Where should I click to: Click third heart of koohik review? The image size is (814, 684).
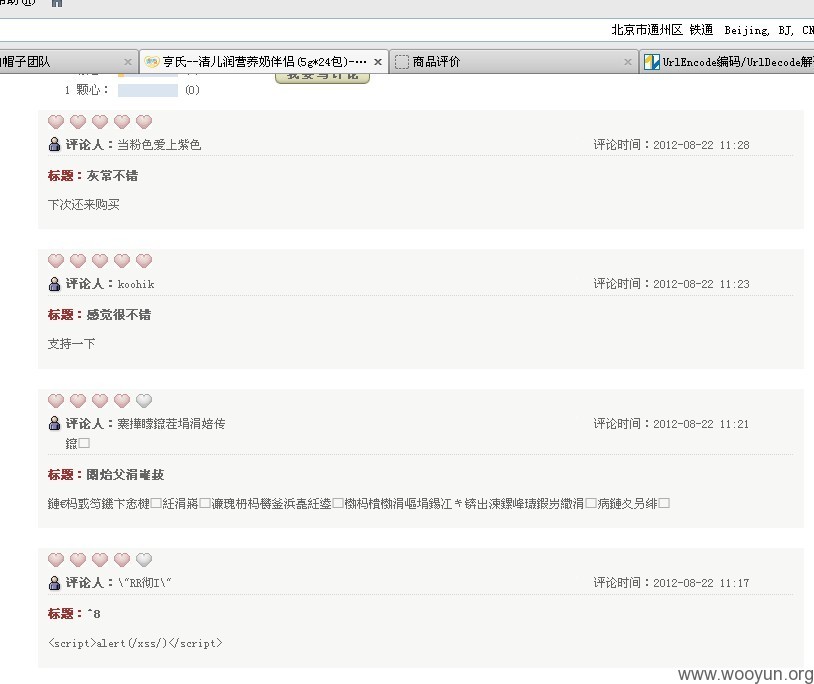tap(100, 261)
